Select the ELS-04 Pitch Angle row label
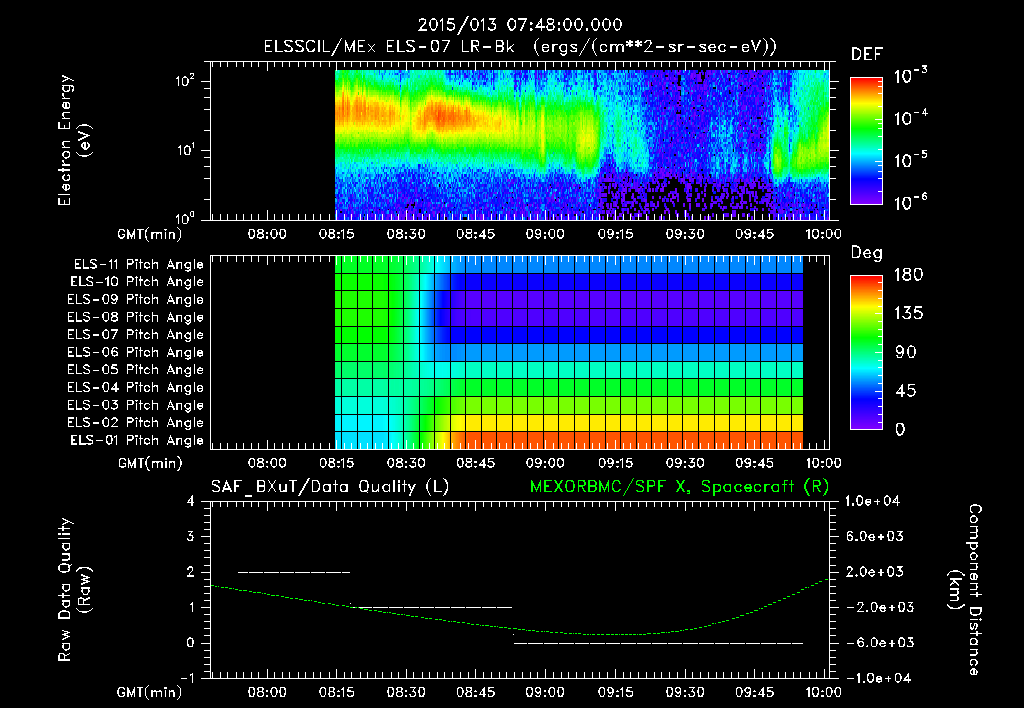This screenshot has height=708, width=1024. 136,387
